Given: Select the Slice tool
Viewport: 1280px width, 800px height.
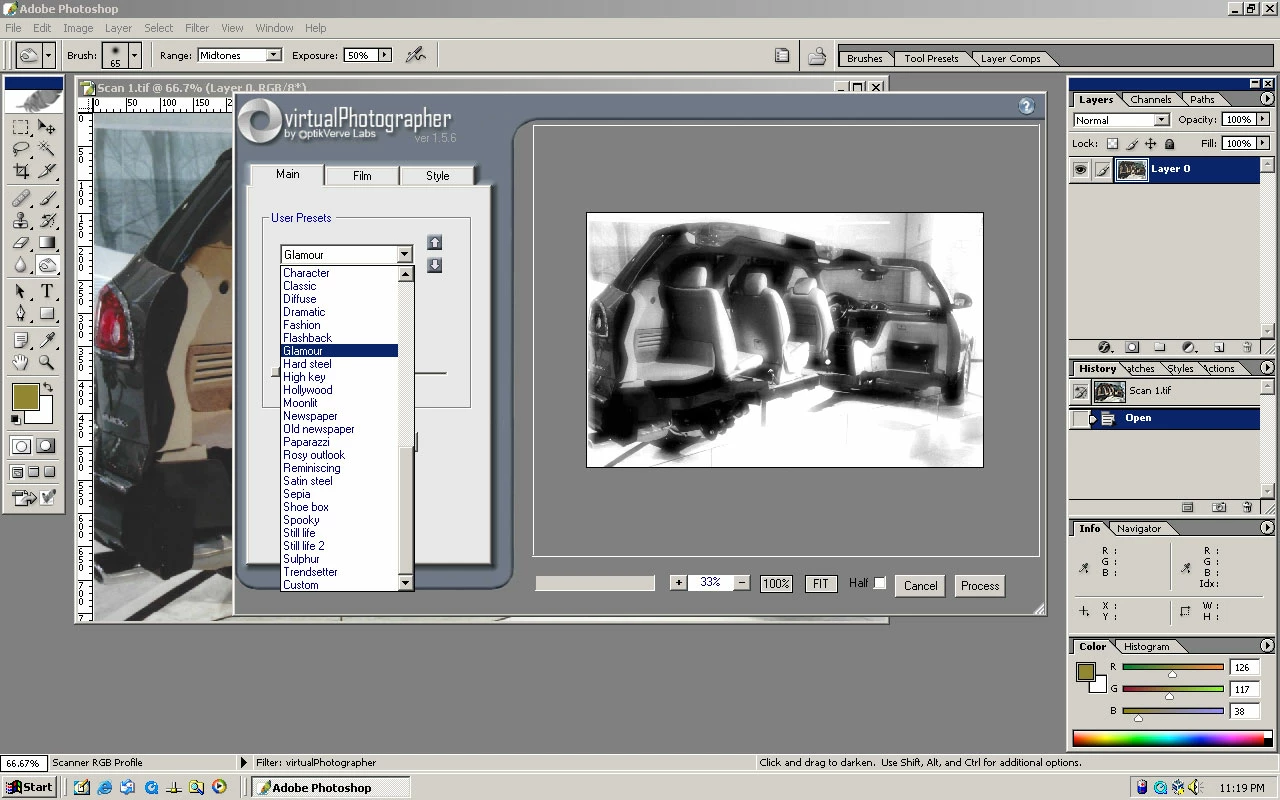Looking at the screenshot, I should [x=46, y=171].
